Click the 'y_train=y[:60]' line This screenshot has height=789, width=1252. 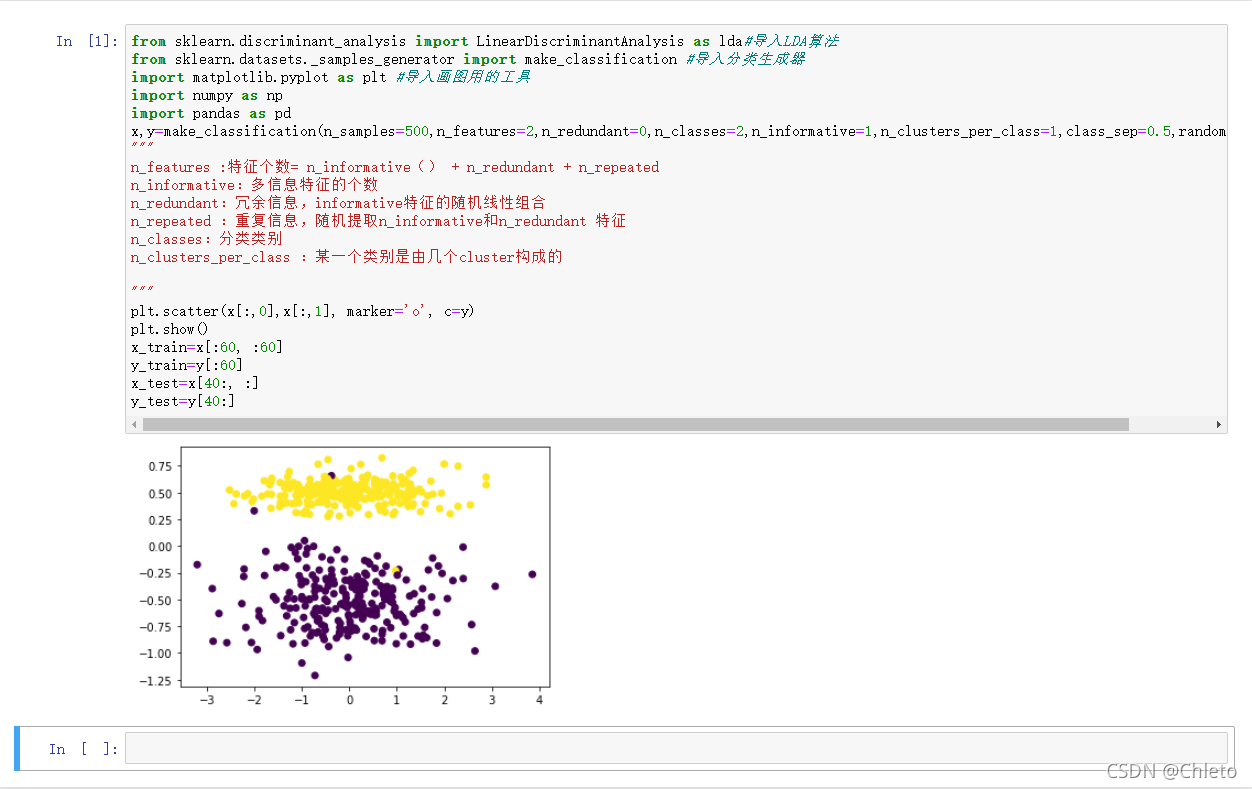coord(187,365)
